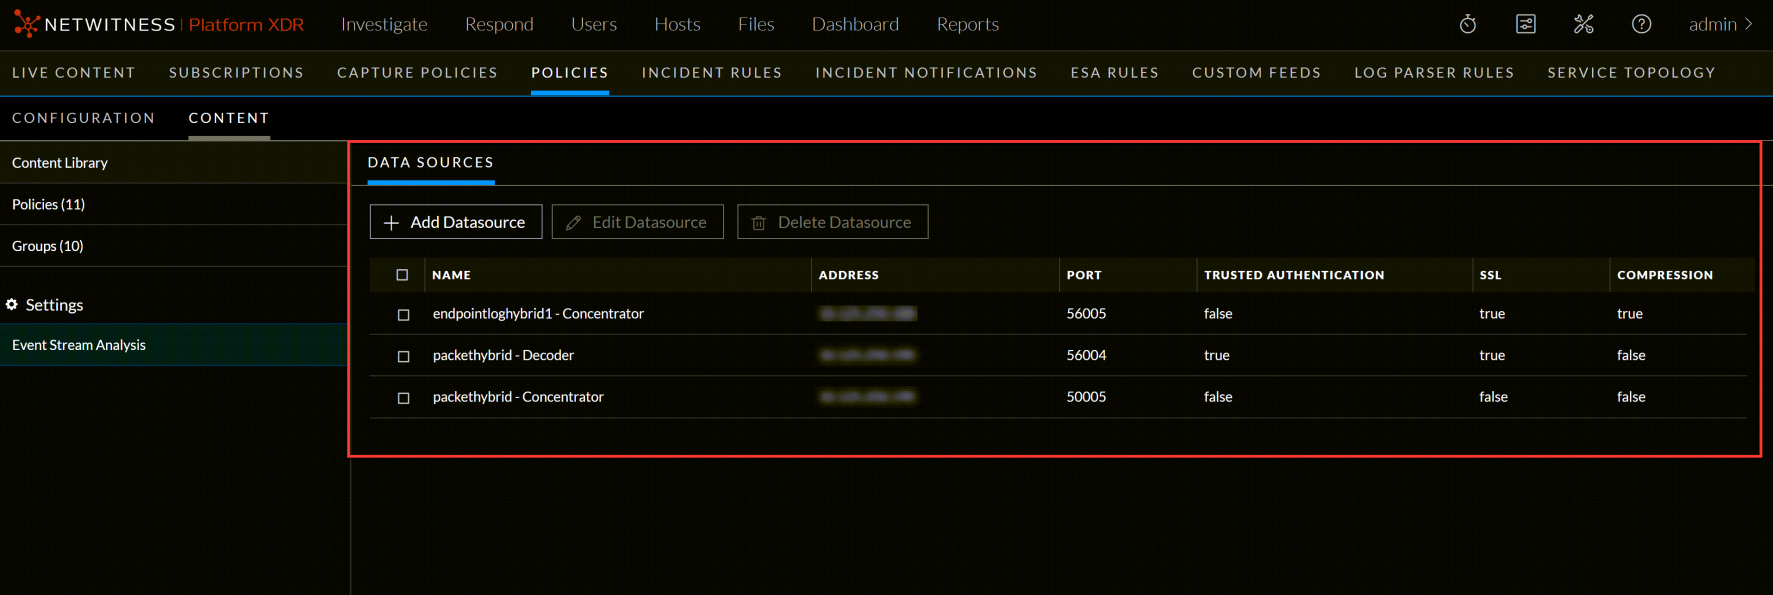
Task: Click the pencil icon in Edit Datasource
Action: (573, 222)
